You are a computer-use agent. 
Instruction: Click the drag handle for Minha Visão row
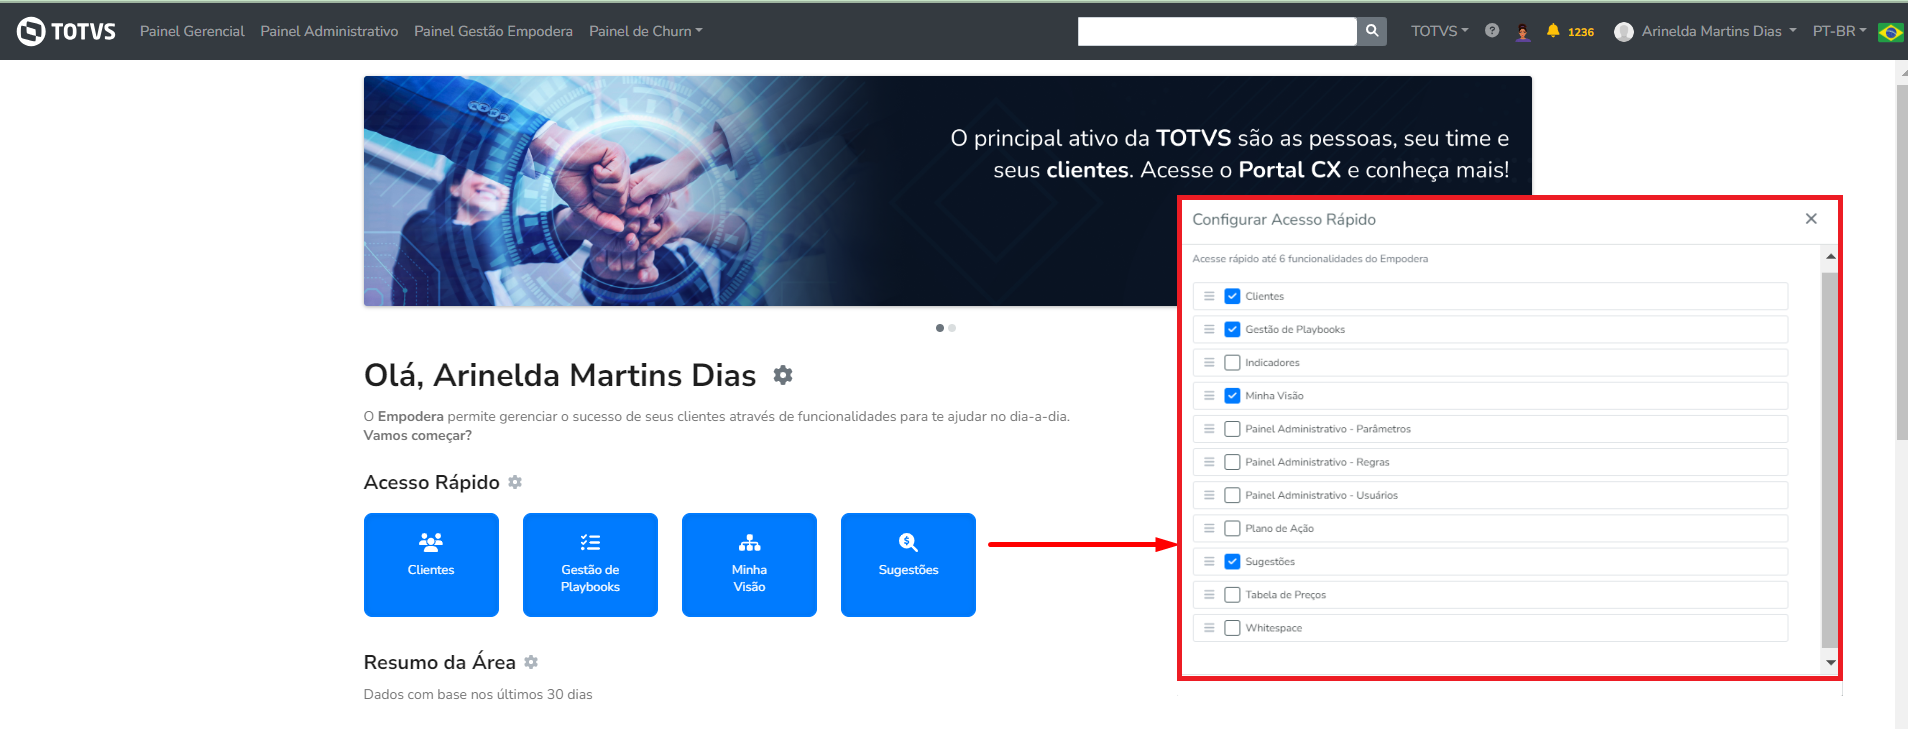1209,395
